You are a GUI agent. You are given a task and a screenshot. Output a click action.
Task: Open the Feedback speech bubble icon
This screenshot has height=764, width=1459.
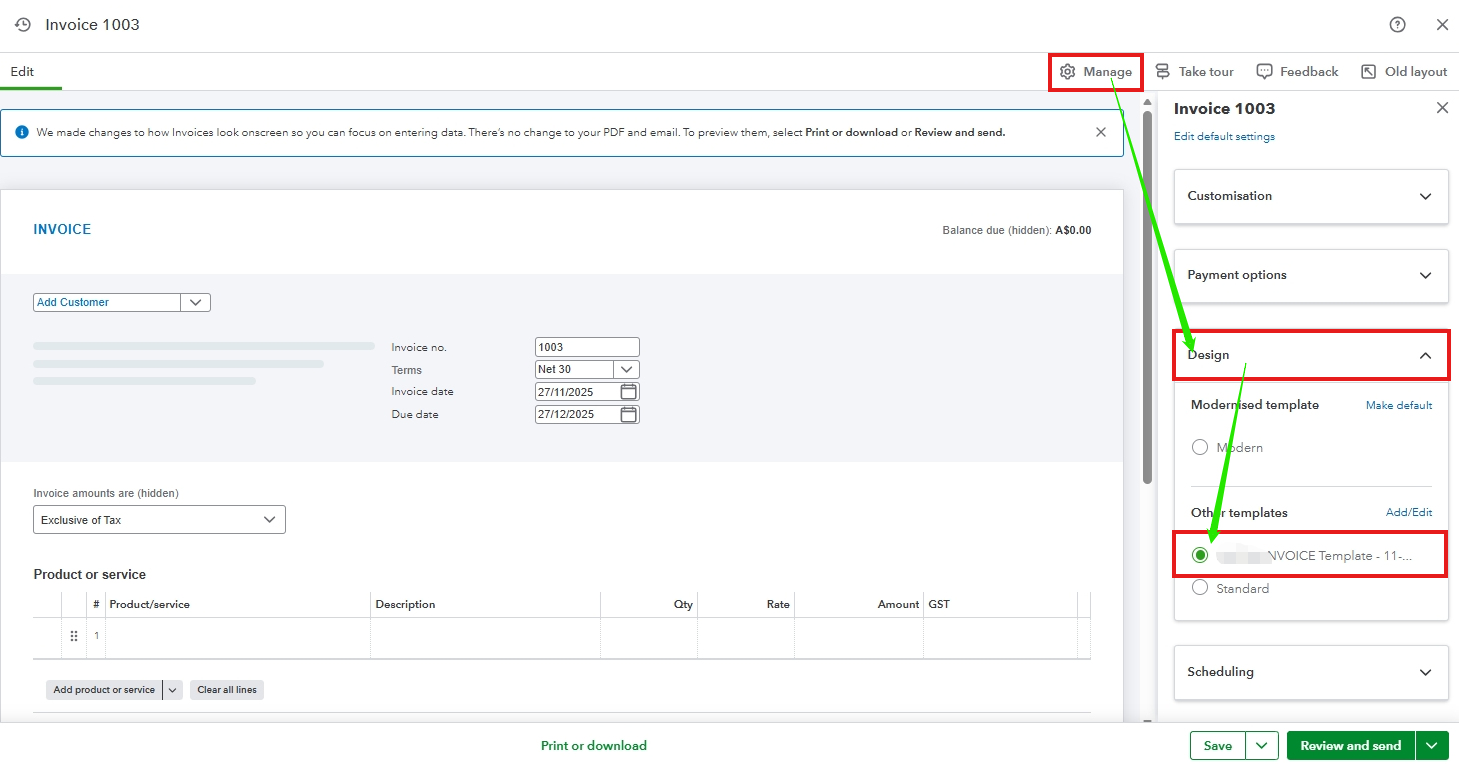point(1264,72)
